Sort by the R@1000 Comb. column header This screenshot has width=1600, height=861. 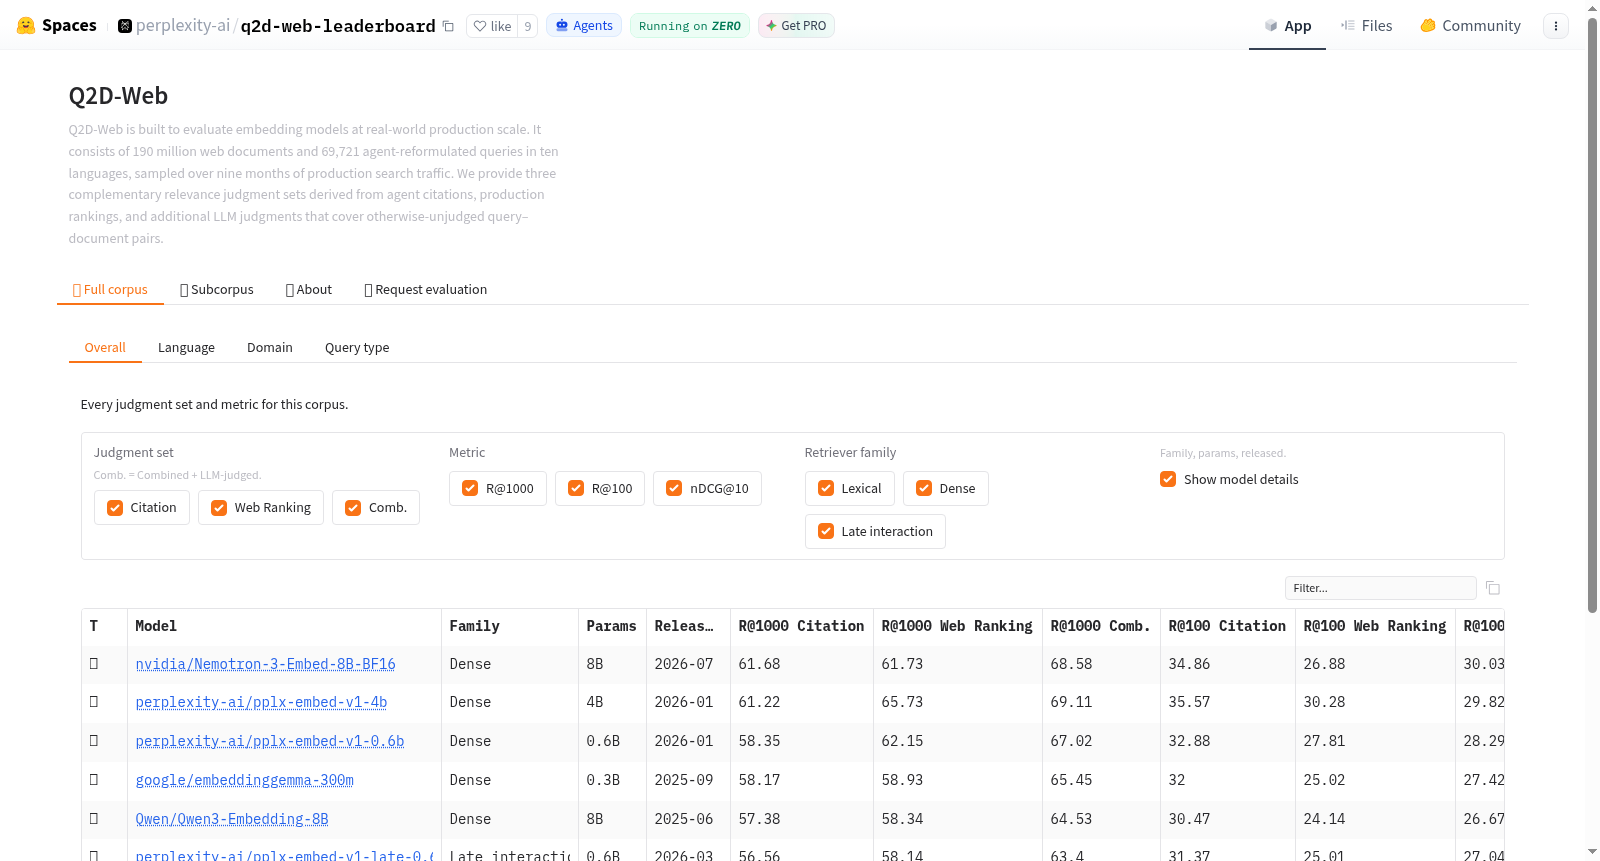1100,627
